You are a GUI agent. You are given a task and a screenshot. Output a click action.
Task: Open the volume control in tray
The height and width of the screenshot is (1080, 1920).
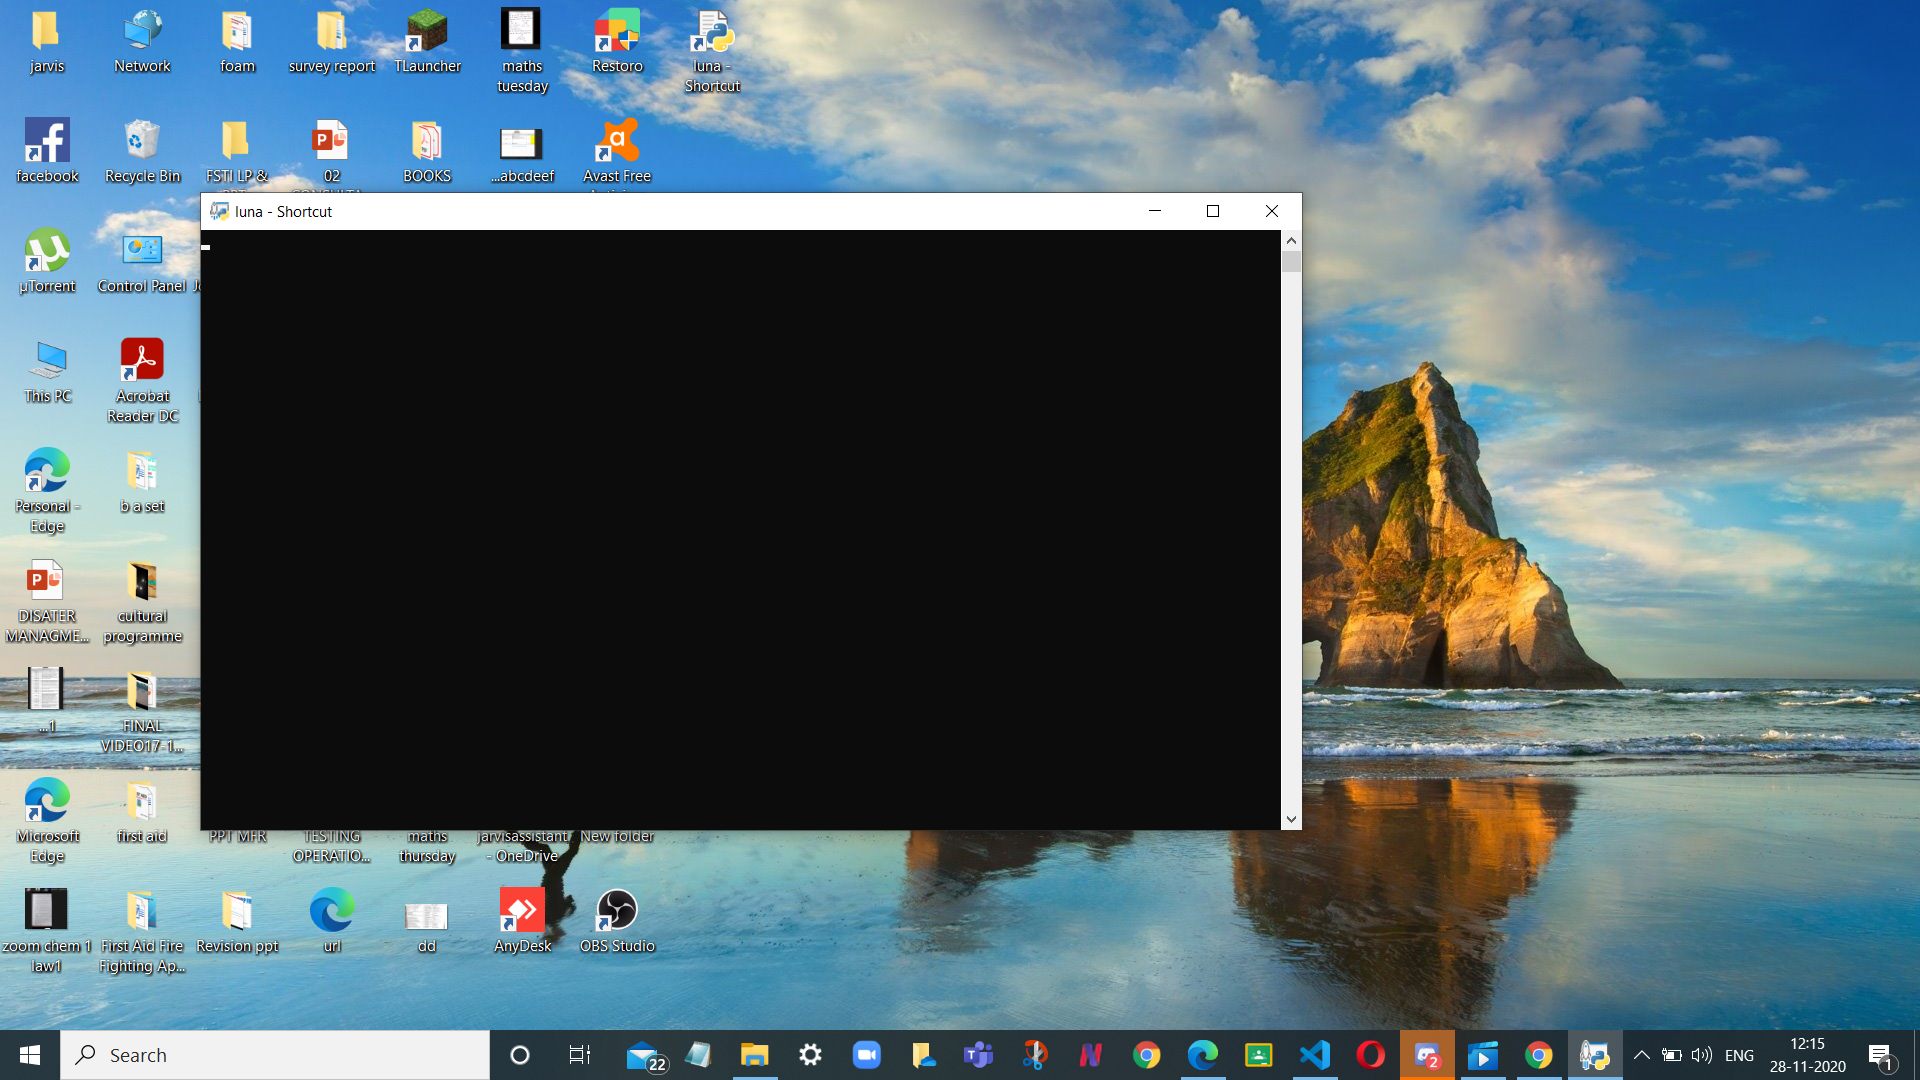[x=1701, y=1055]
